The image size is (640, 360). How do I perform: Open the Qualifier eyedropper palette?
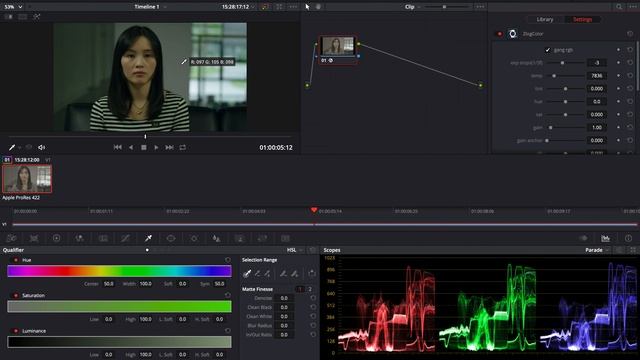148,238
